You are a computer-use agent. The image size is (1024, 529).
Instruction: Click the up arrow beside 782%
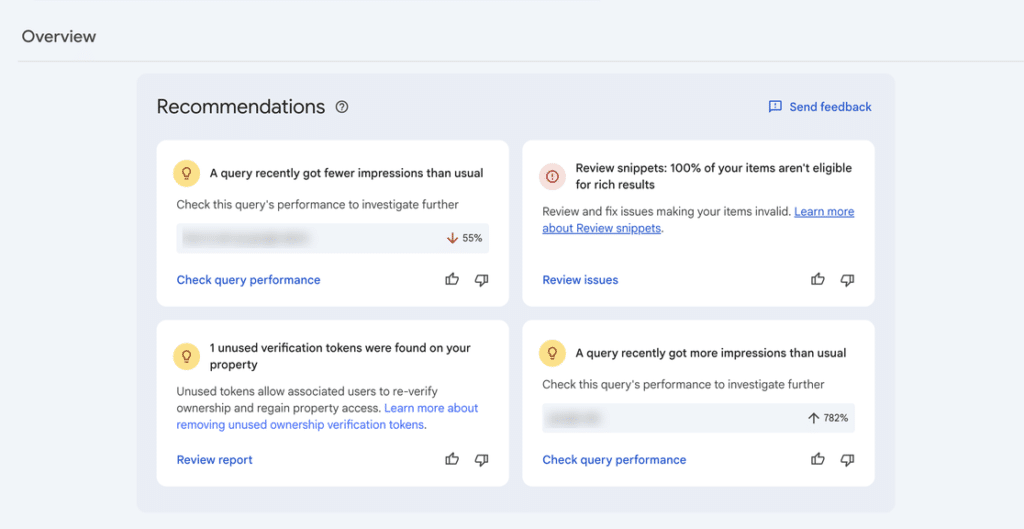click(x=813, y=418)
